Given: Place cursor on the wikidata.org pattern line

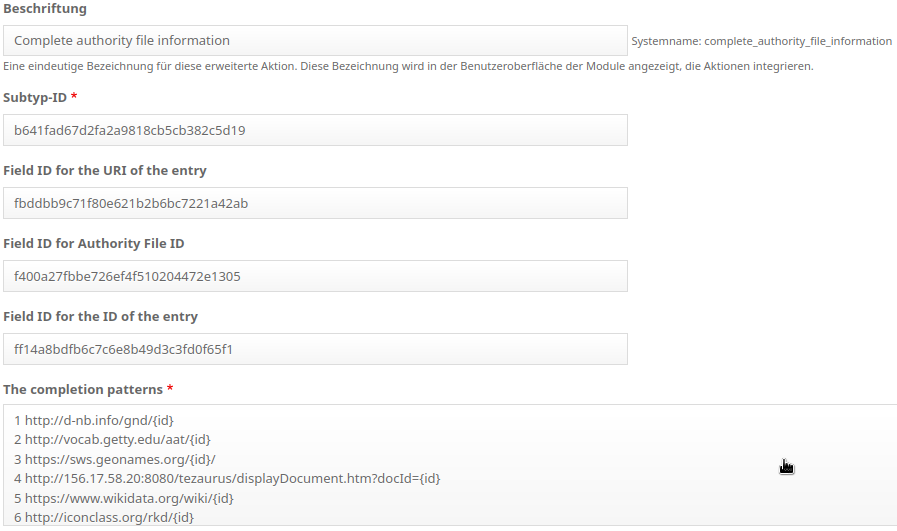Looking at the screenshot, I should click(x=124, y=498).
